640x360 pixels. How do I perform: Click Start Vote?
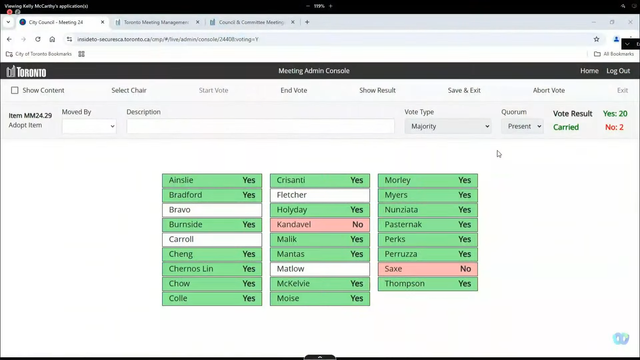(213, 90)
